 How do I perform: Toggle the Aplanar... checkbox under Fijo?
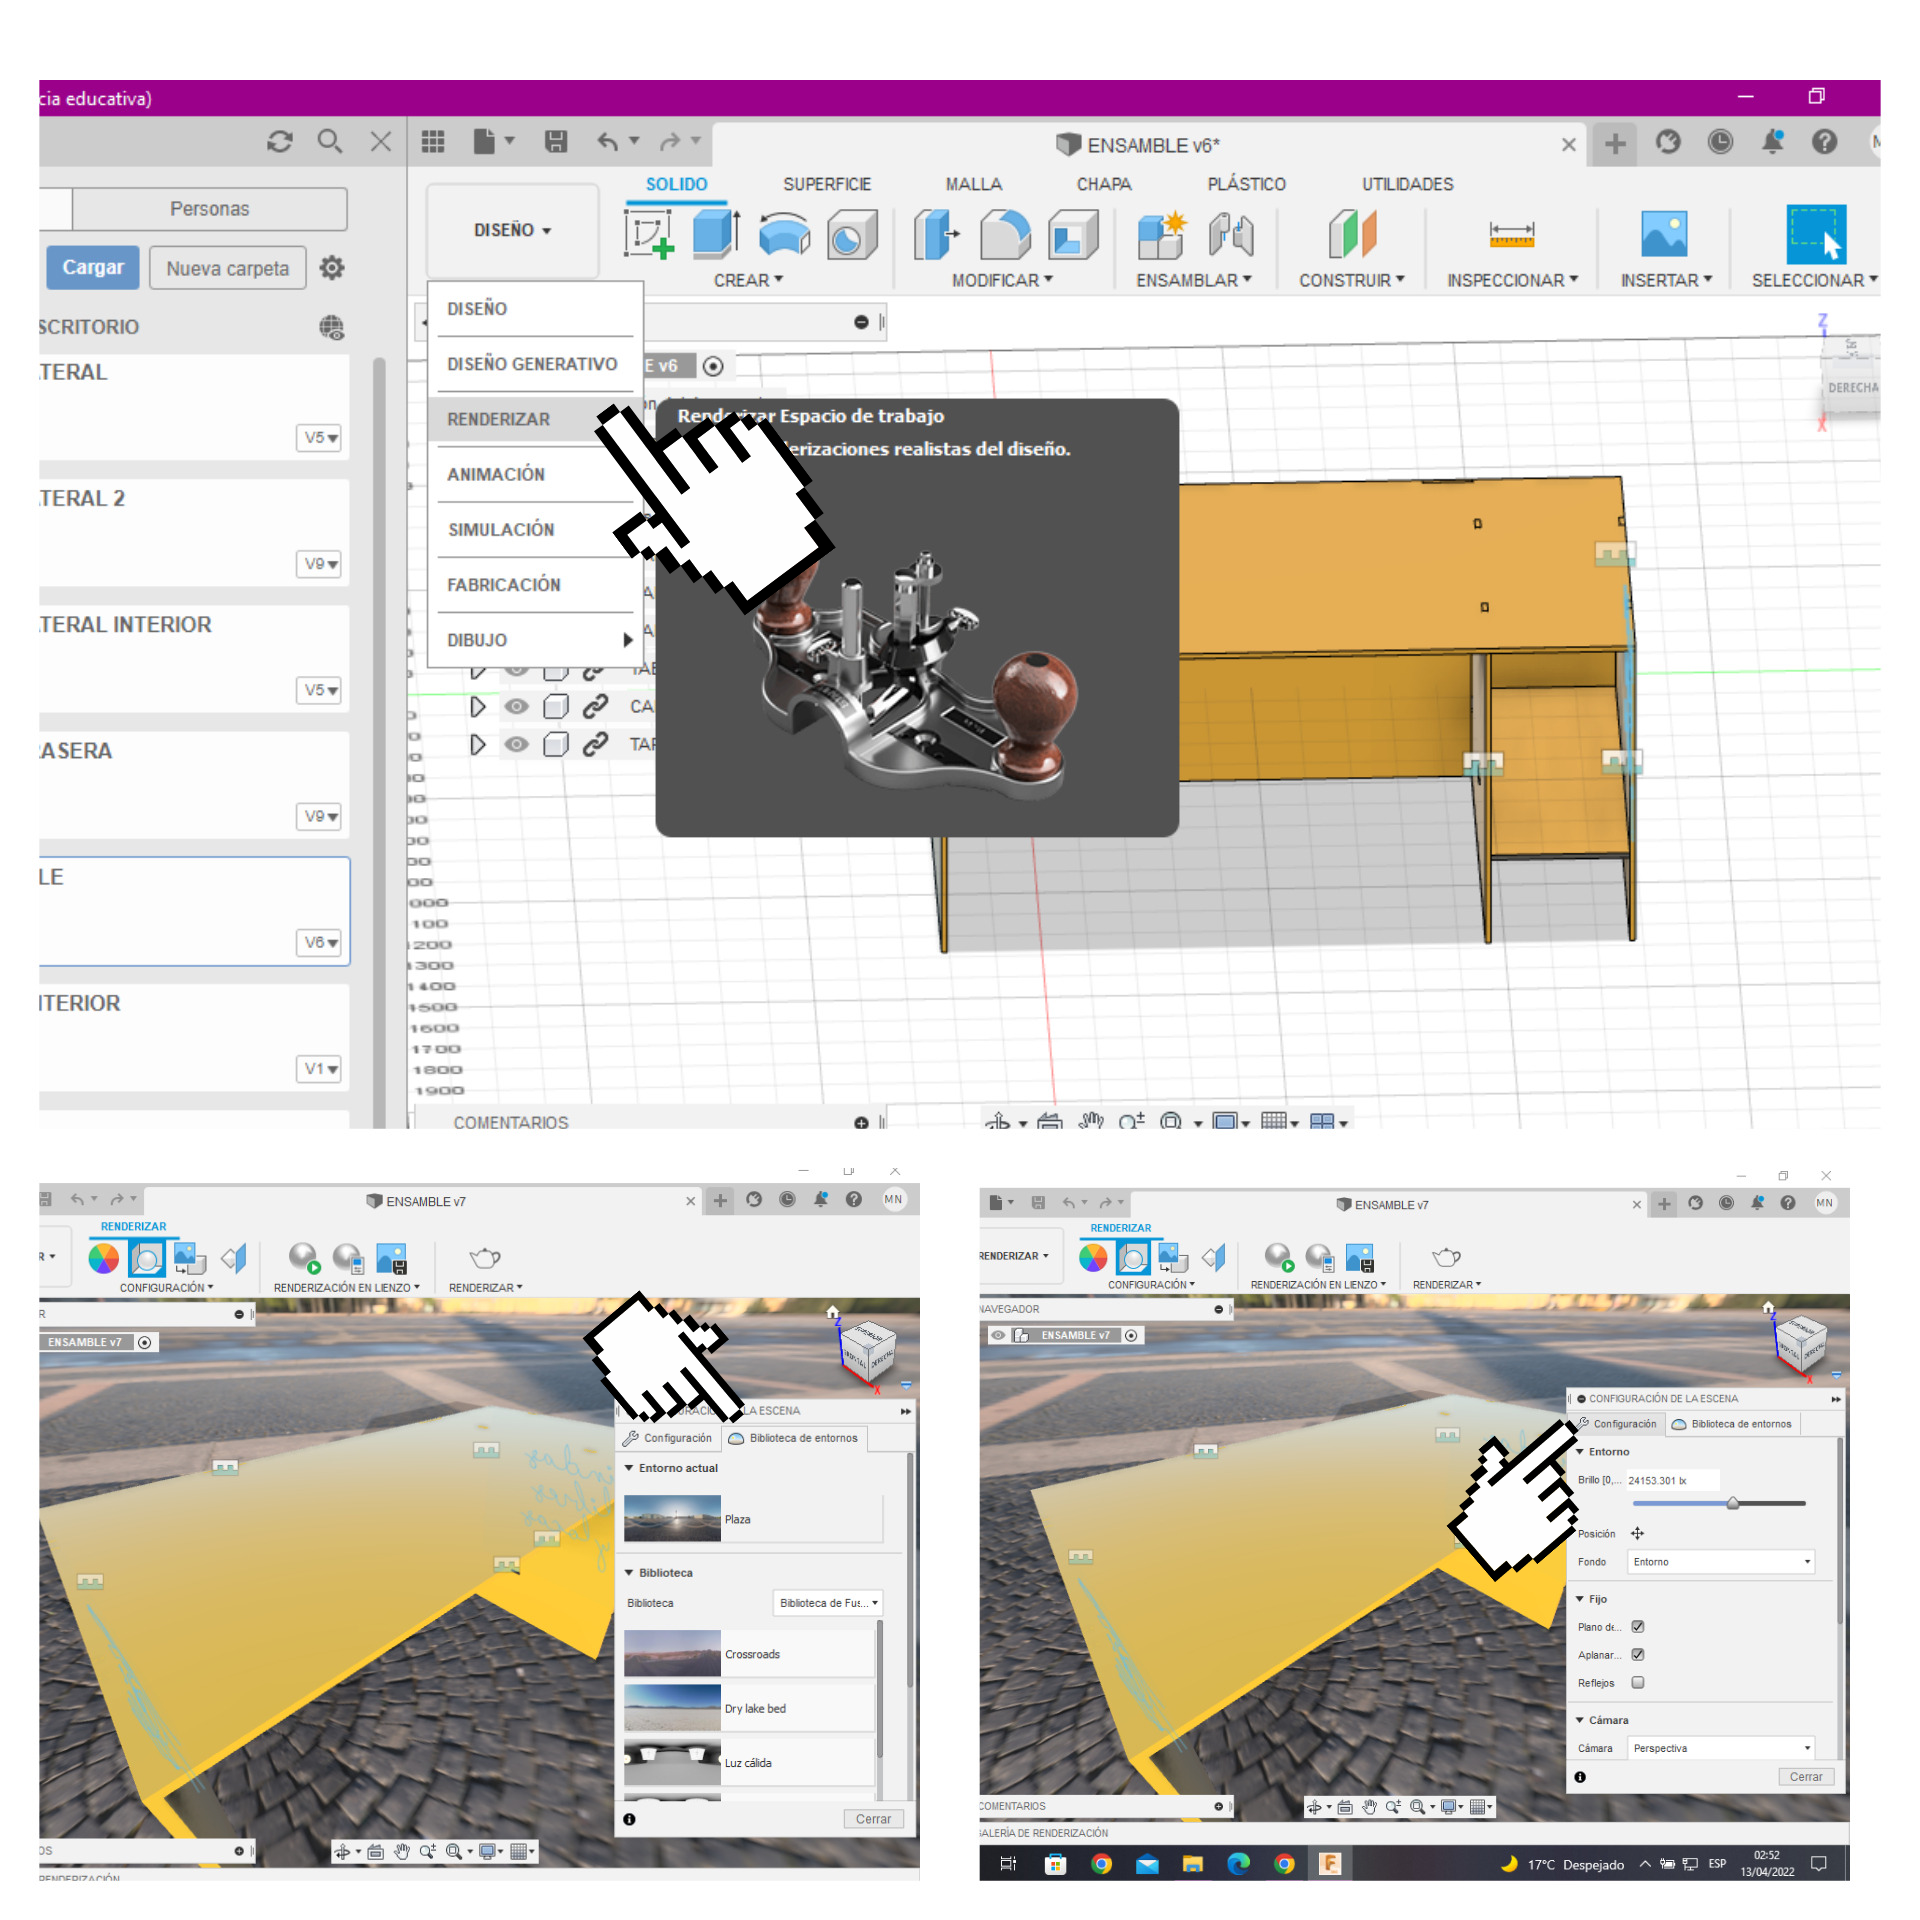pyautogui.click(x=1638, y=1655)
